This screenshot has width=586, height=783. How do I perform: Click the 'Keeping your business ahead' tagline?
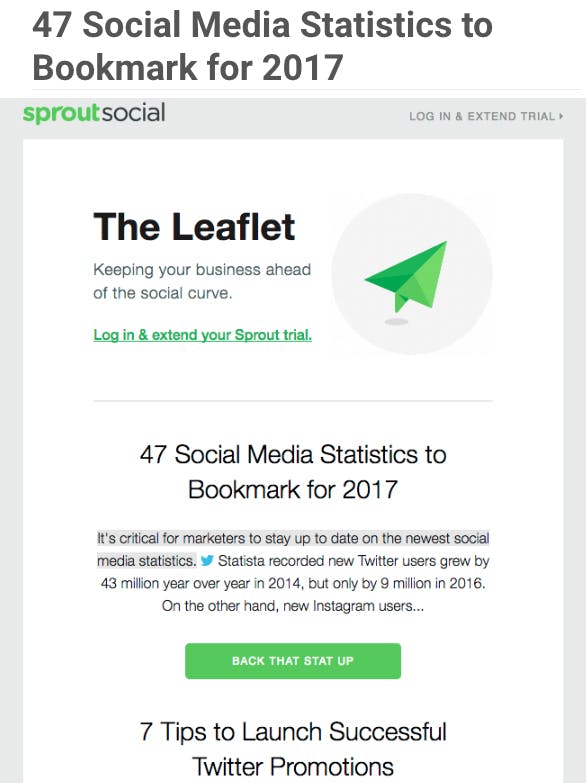[x=202, y=270]
